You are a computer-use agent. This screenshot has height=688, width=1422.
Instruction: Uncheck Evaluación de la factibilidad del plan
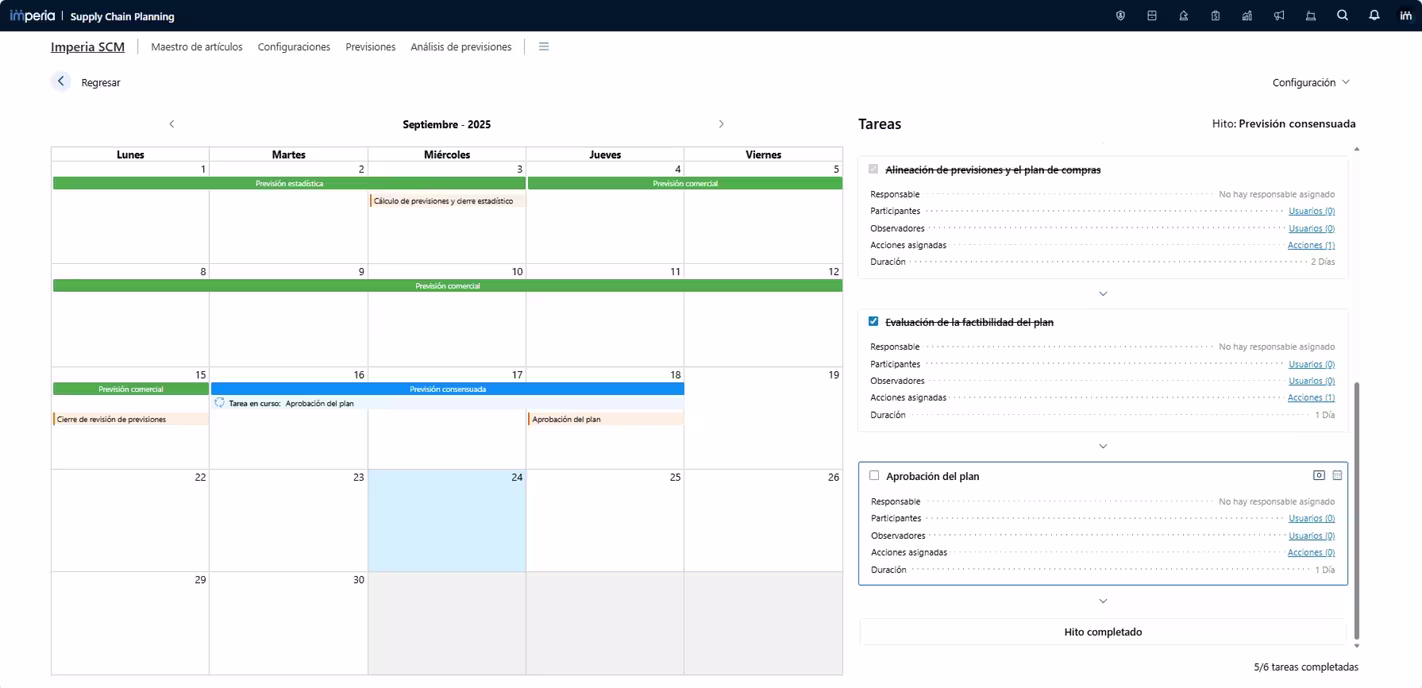(x=874, y=322)
